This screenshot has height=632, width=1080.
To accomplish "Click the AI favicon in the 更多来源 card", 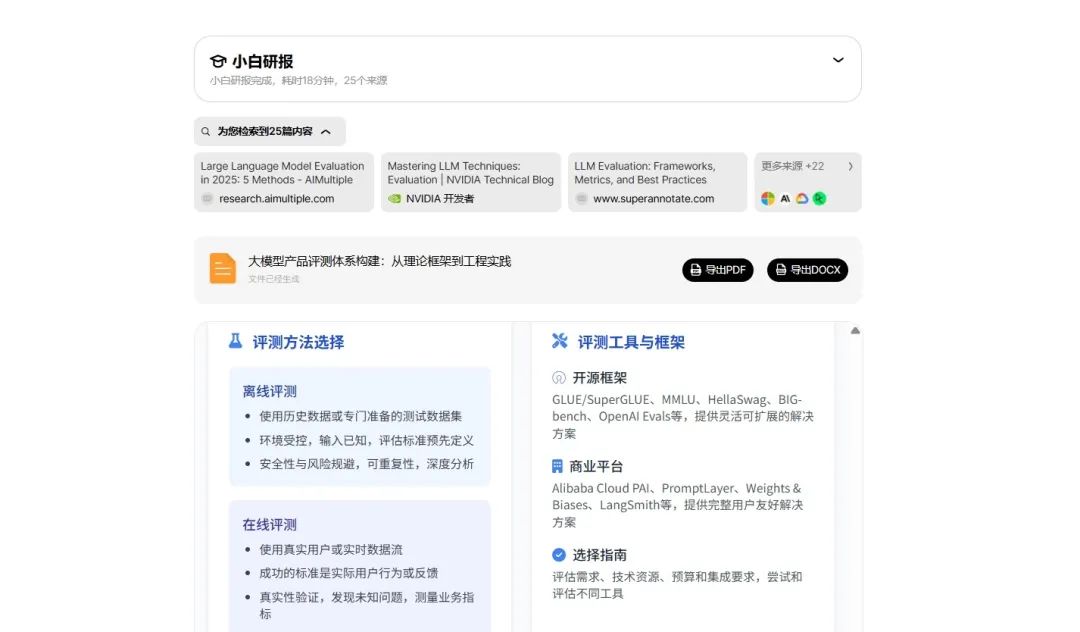I will (785, 198).
